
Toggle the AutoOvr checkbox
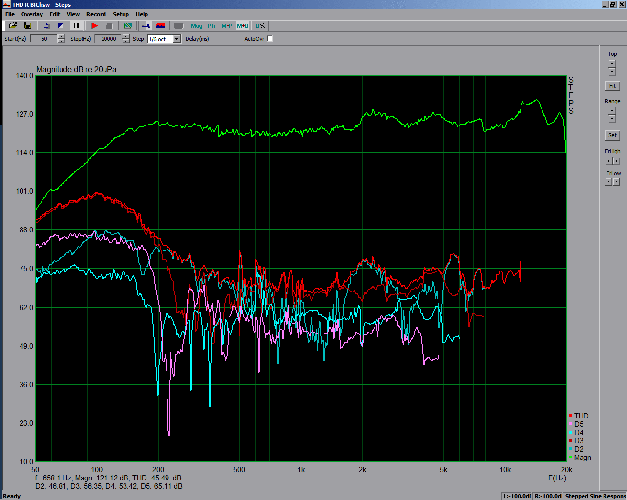tap(269, 39)
